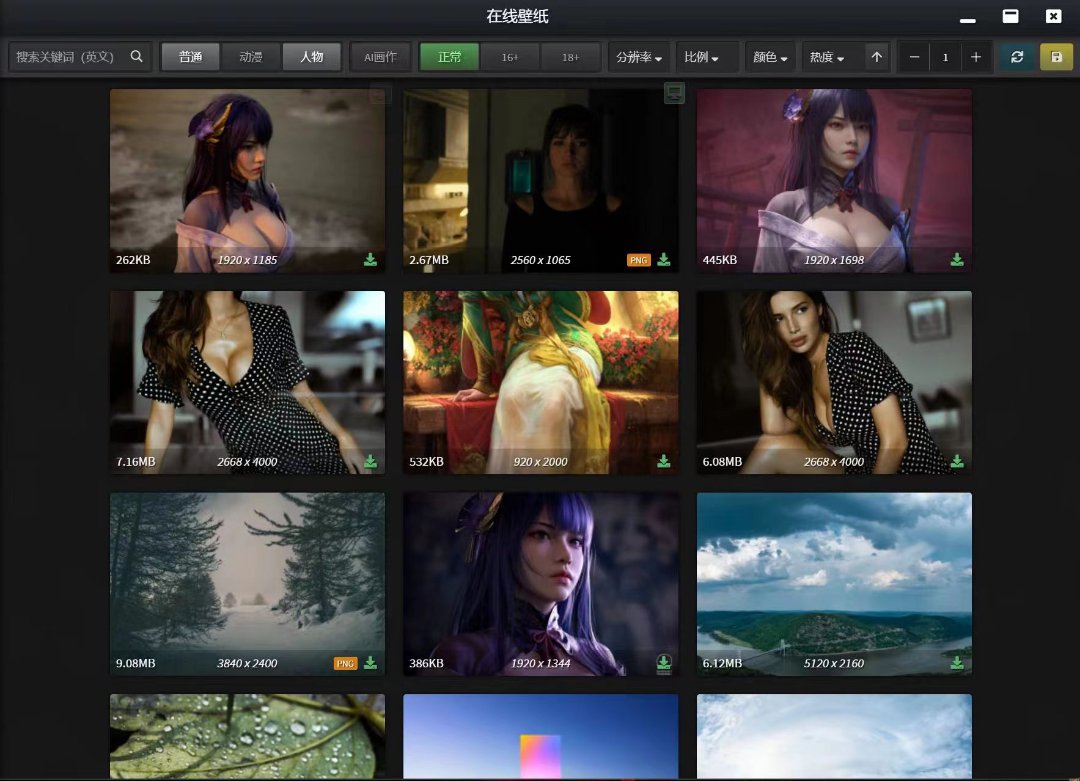
Task: Download the 3840 x 2400 snowy forest wallpaper
Action: (x=370, y=663)
